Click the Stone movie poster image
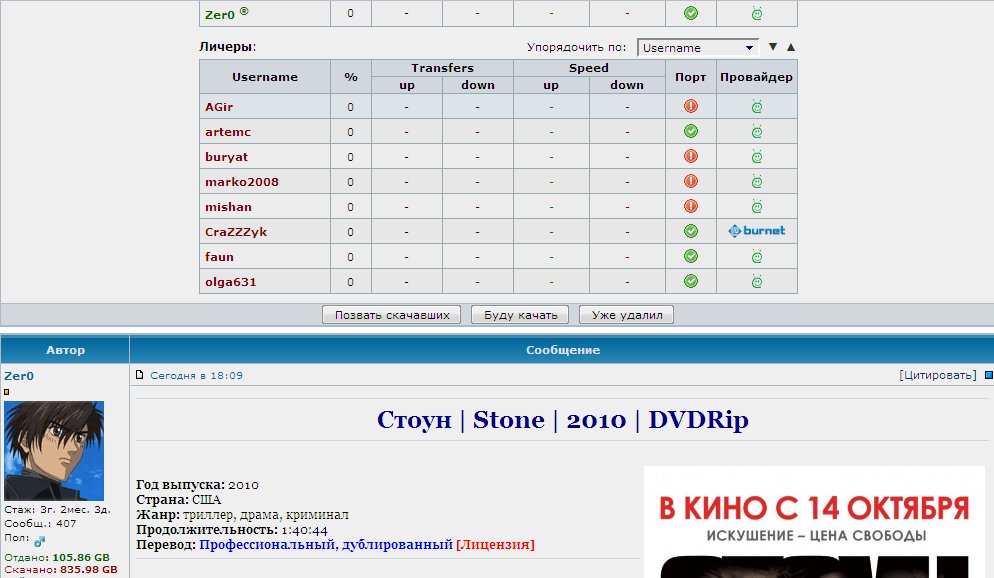Viewport: 994px width, 578px height. tap(813, 522)
